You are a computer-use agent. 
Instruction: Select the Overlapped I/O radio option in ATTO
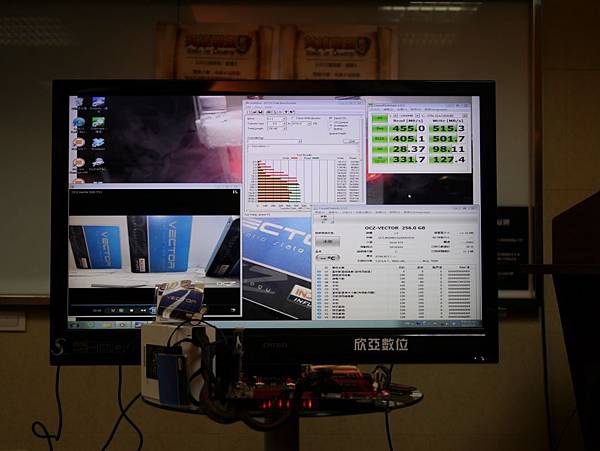(x=331, y=126)
